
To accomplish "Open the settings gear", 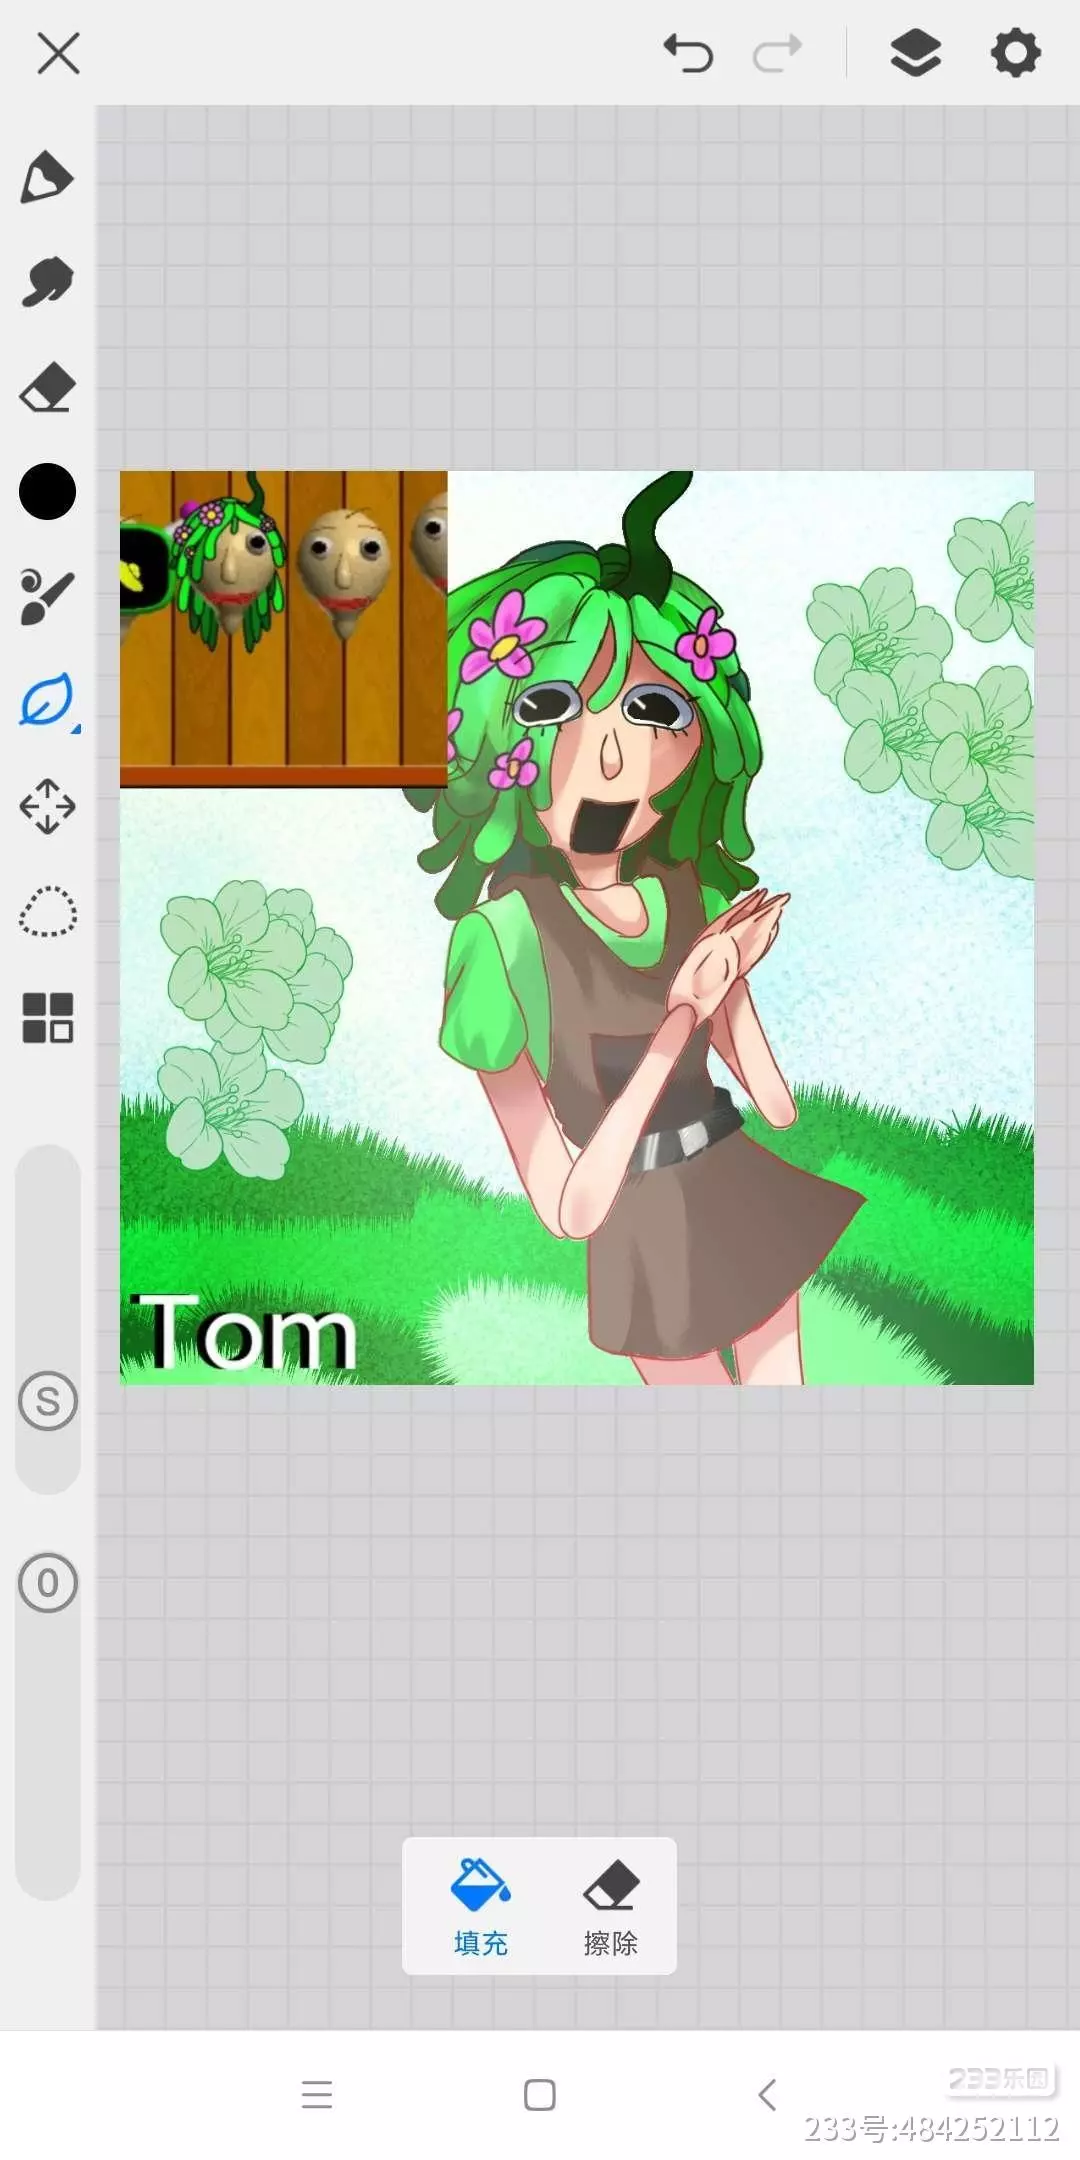I will pyautogui.click(x=1015, y=53).
